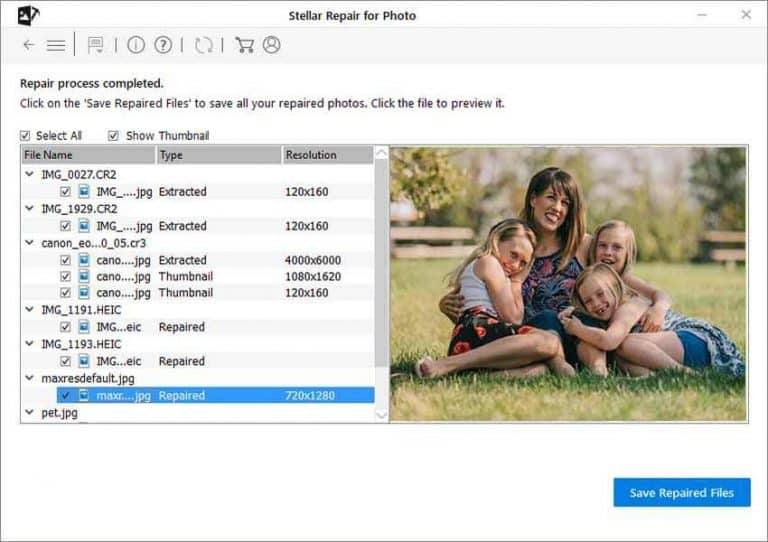Minimize the Stellar Repair window
This screenshot has height=542, width=768.
(702, 15)
